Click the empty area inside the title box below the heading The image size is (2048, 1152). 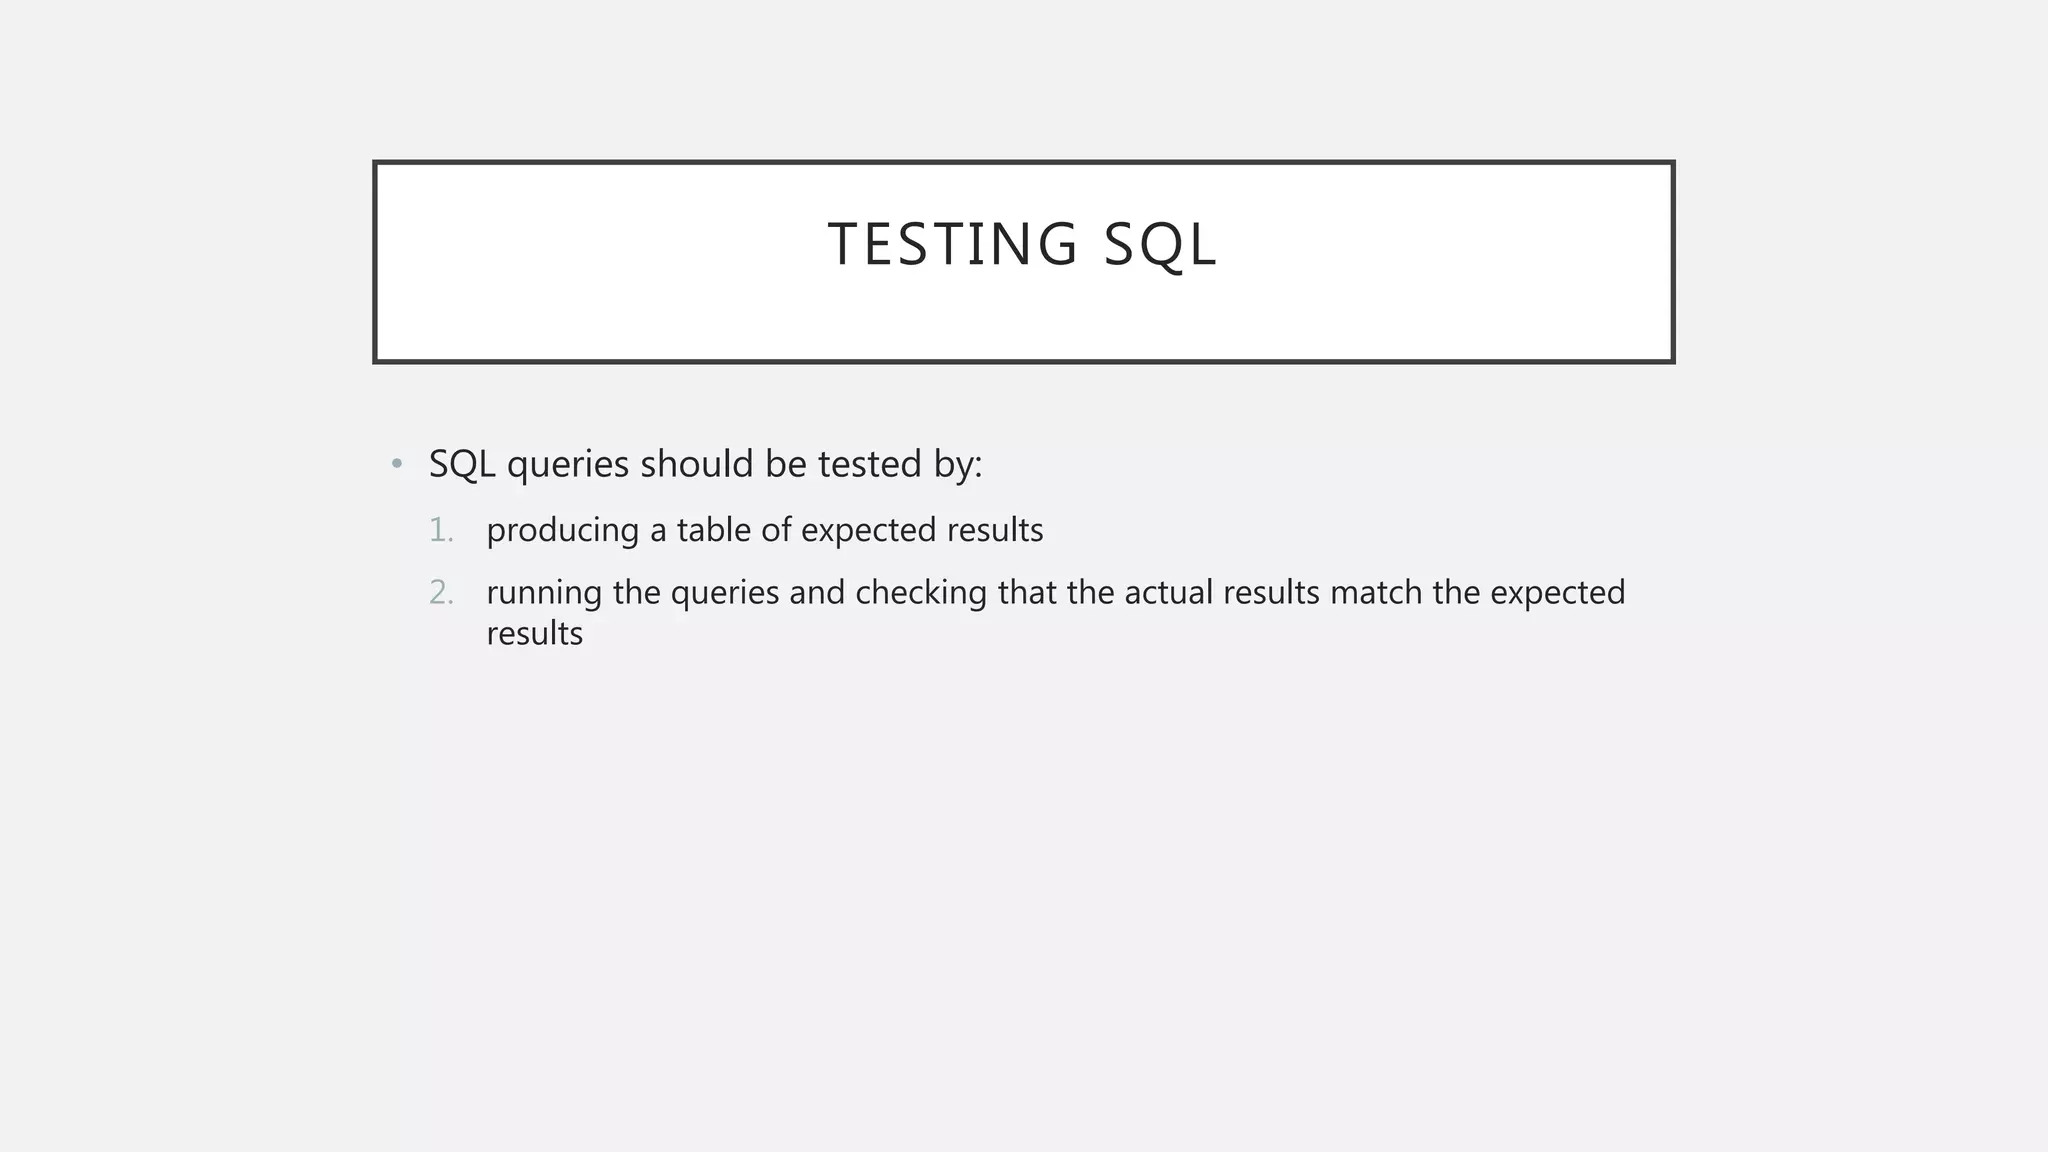pyautogui.click(x=1023, y=320)
